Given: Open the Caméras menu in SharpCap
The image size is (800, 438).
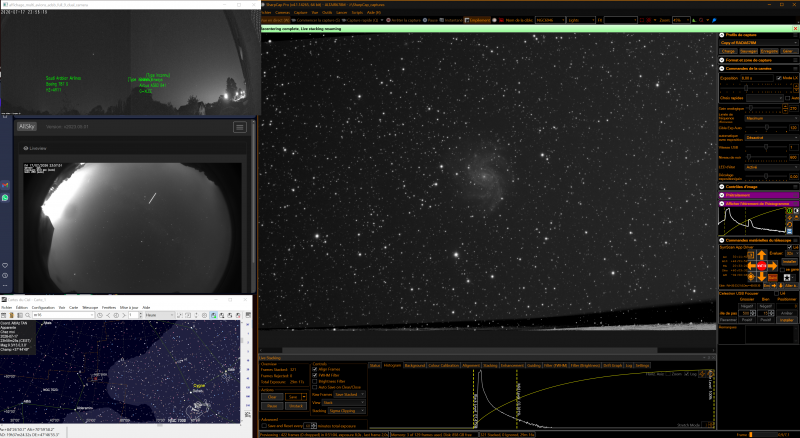Looking at the screenshot, I should 283,12.
